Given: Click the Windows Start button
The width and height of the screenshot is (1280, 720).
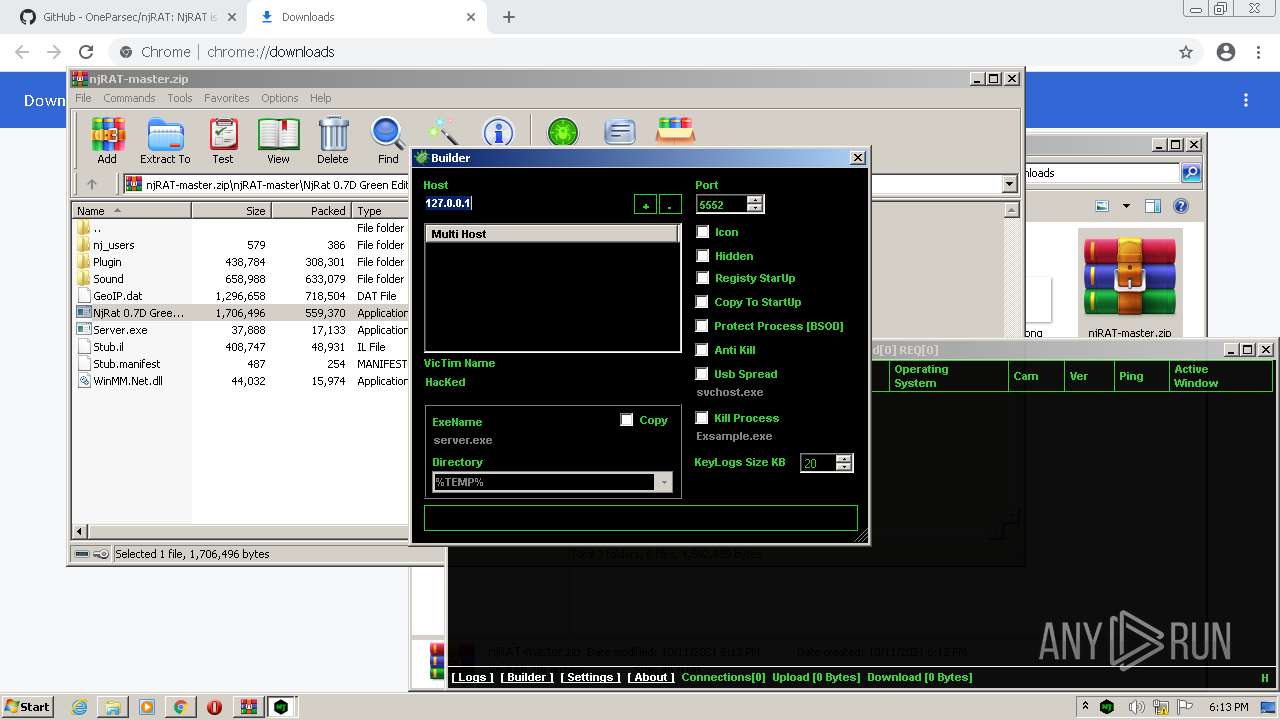Looking at the screenshot, I should 28,707.
